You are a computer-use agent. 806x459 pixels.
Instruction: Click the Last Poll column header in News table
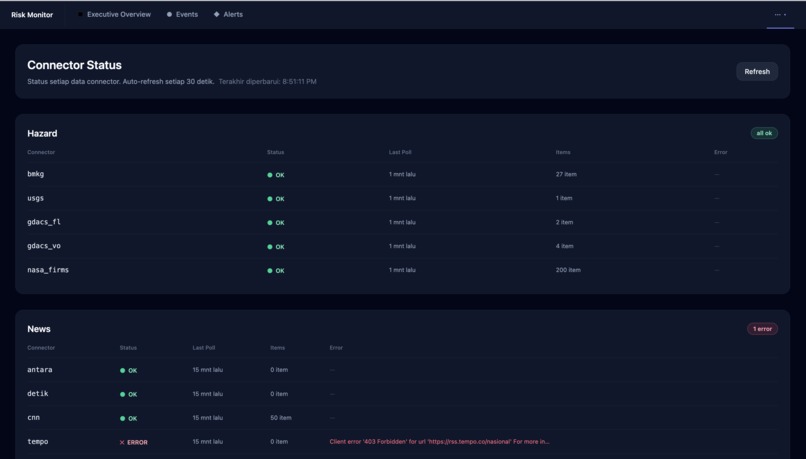tap(204, 348)
